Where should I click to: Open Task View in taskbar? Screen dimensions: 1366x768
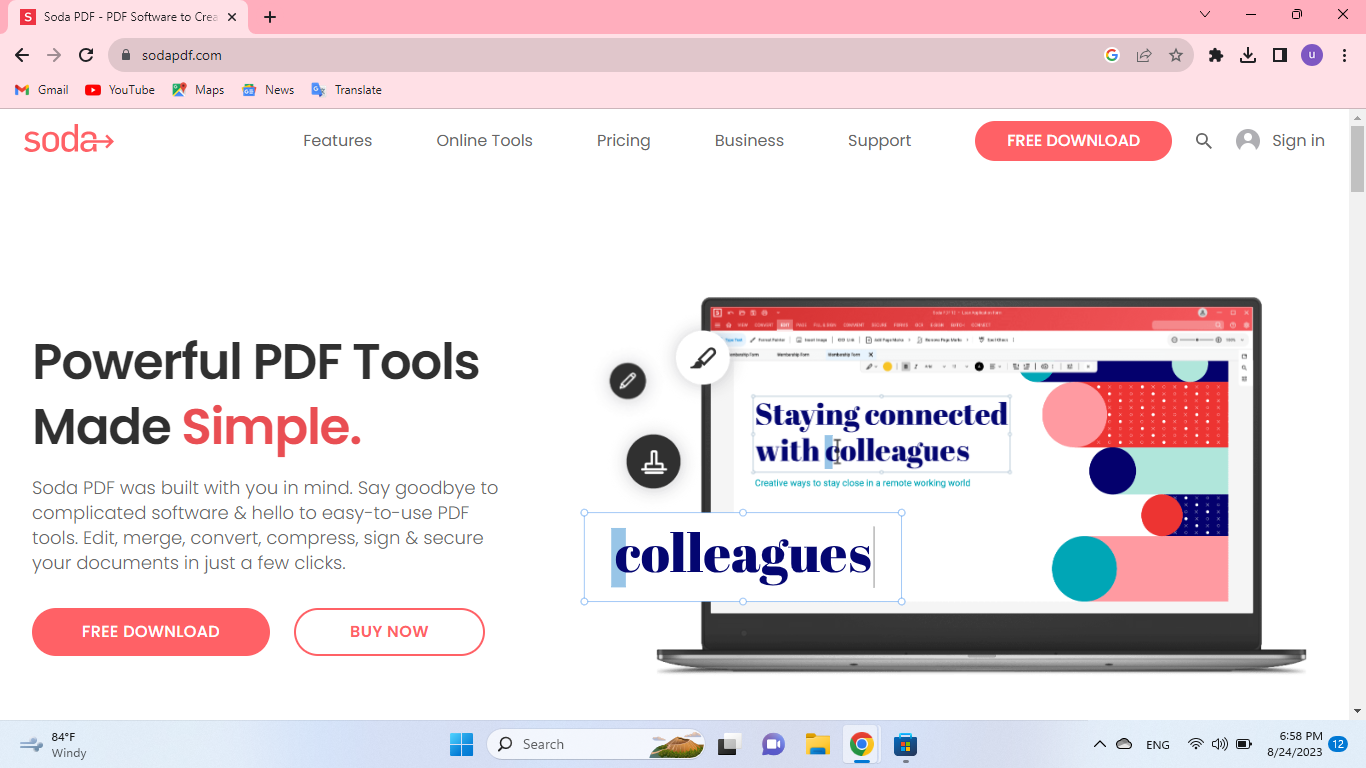(729, 744)
